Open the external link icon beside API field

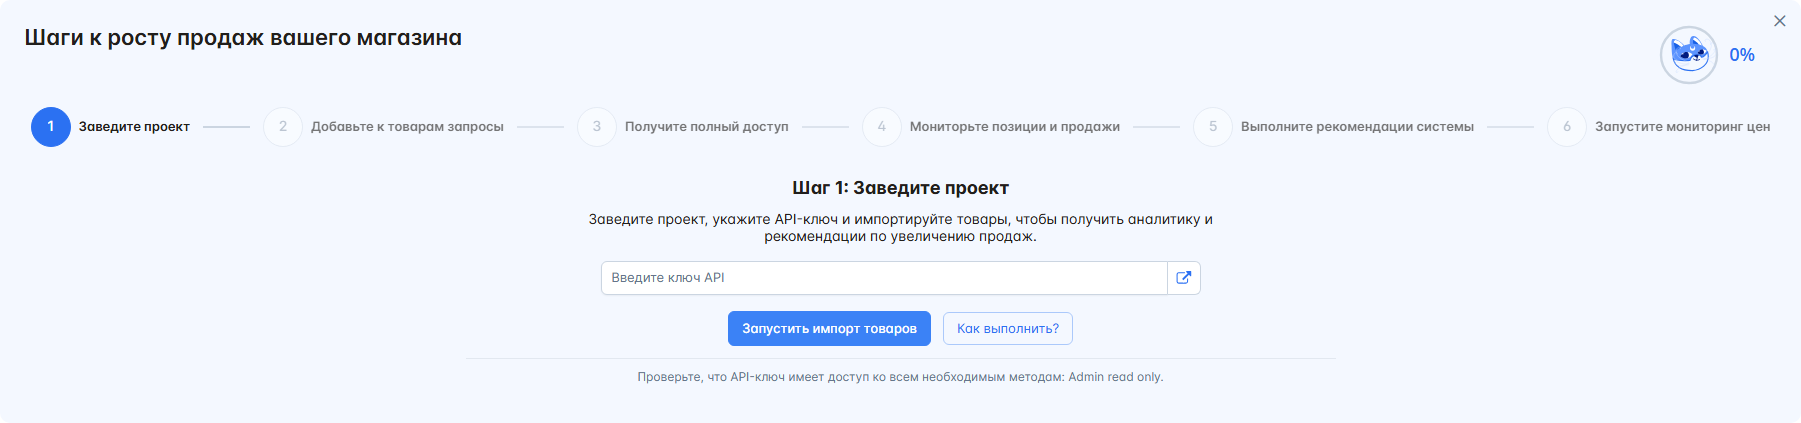click(x=1183, y=278)
